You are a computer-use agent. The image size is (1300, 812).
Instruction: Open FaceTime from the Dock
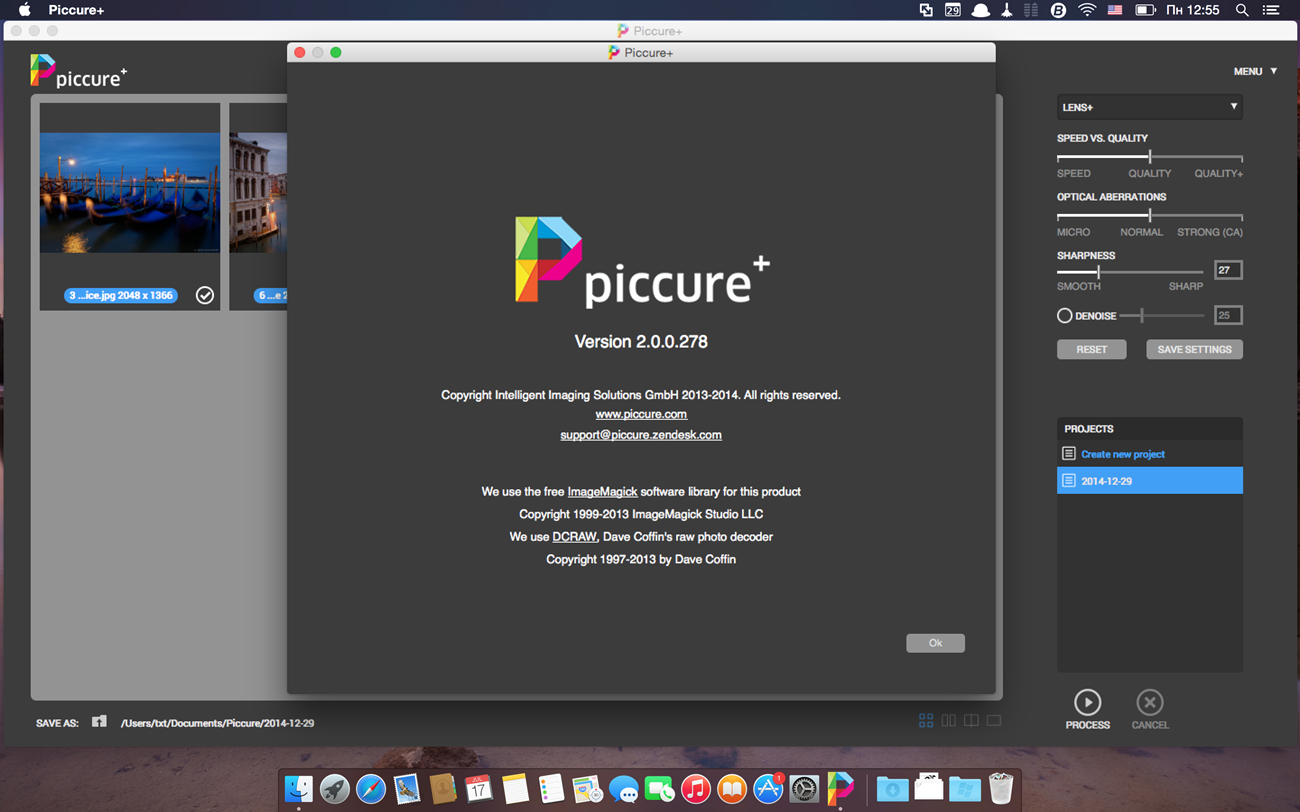(x=659, y=789)
